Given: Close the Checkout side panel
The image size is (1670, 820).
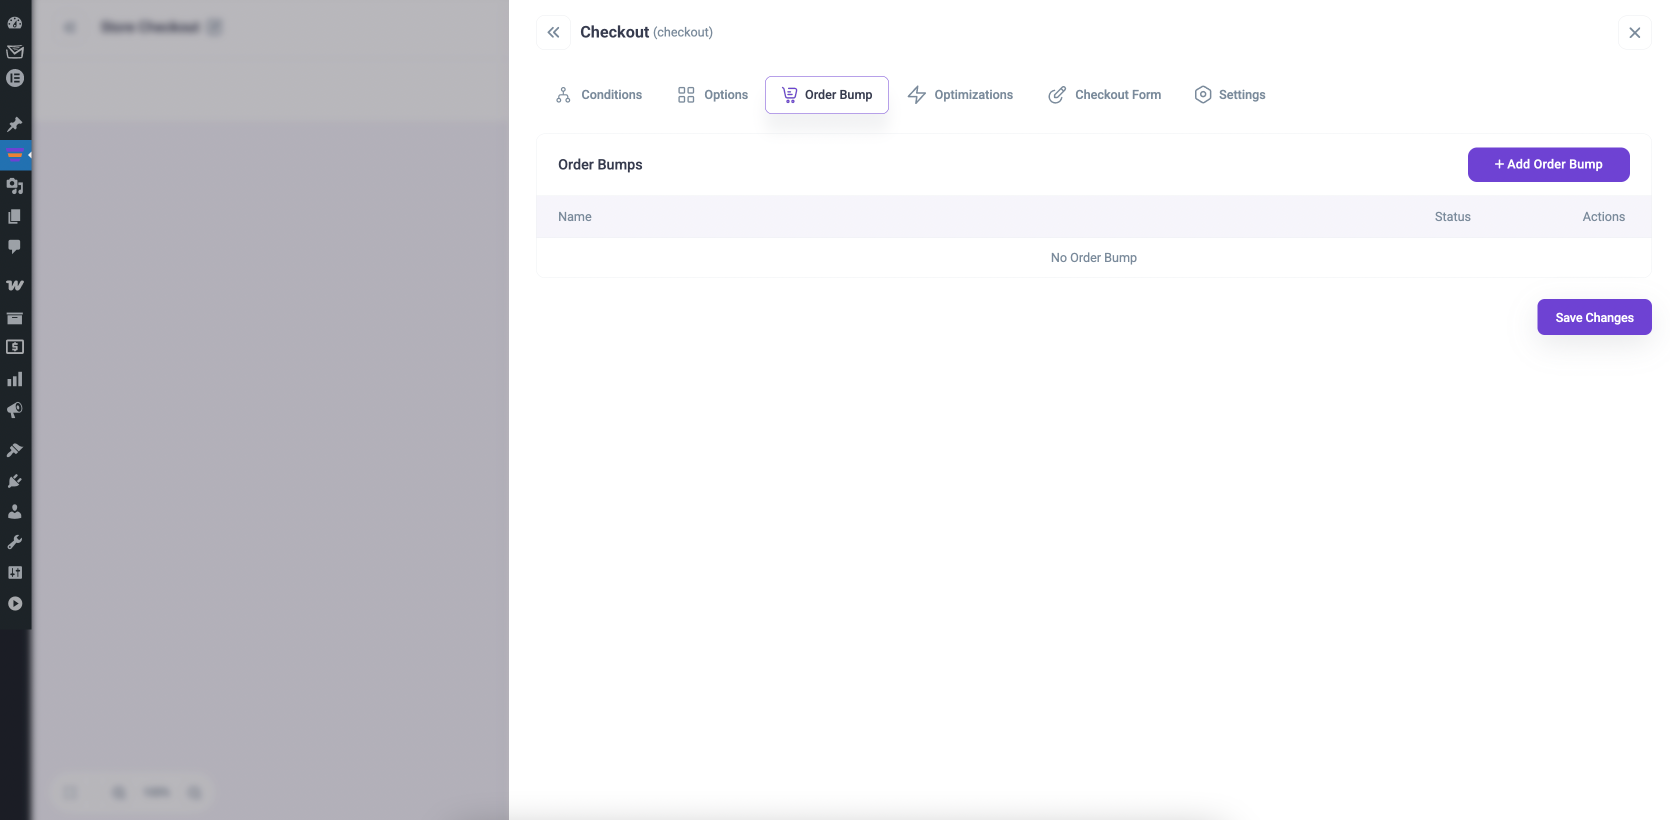Looking at the screenshot, I should tap(1634, 33).
